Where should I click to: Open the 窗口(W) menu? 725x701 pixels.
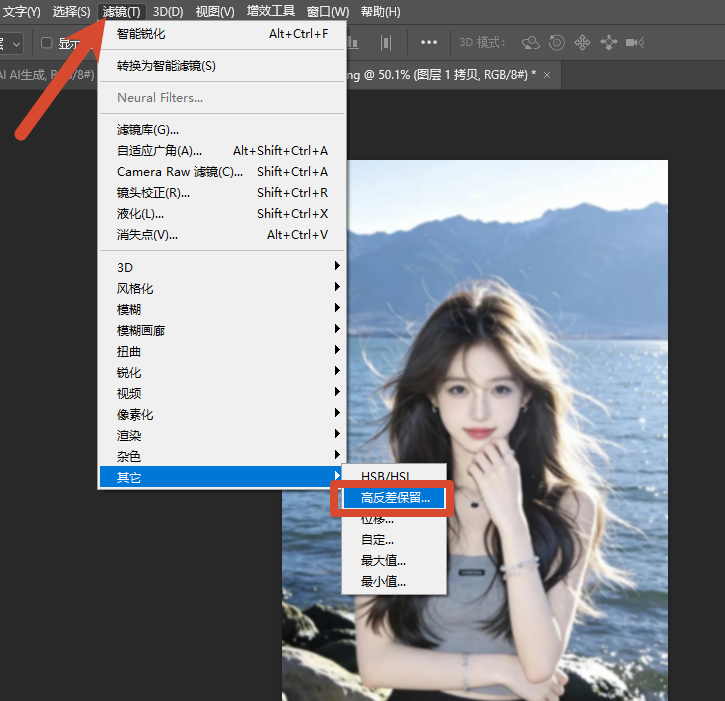327,12
